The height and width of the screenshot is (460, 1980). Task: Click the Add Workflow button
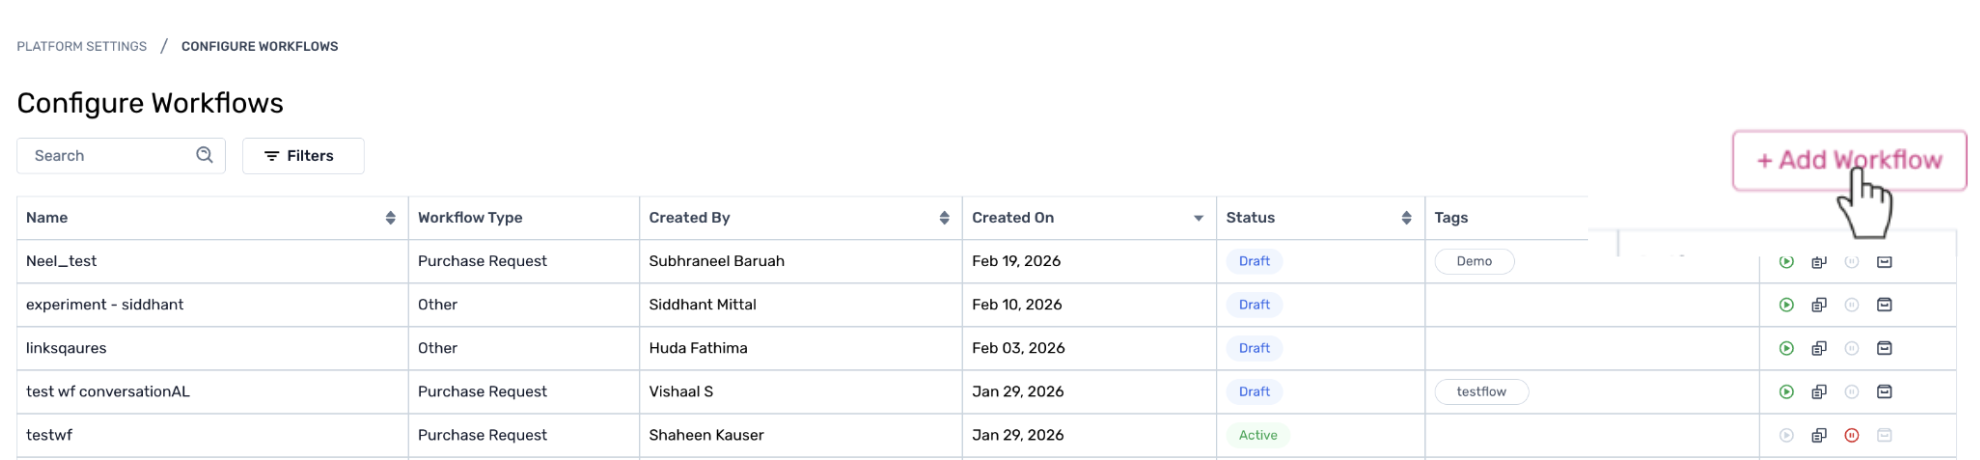(x=1848, y=160)
